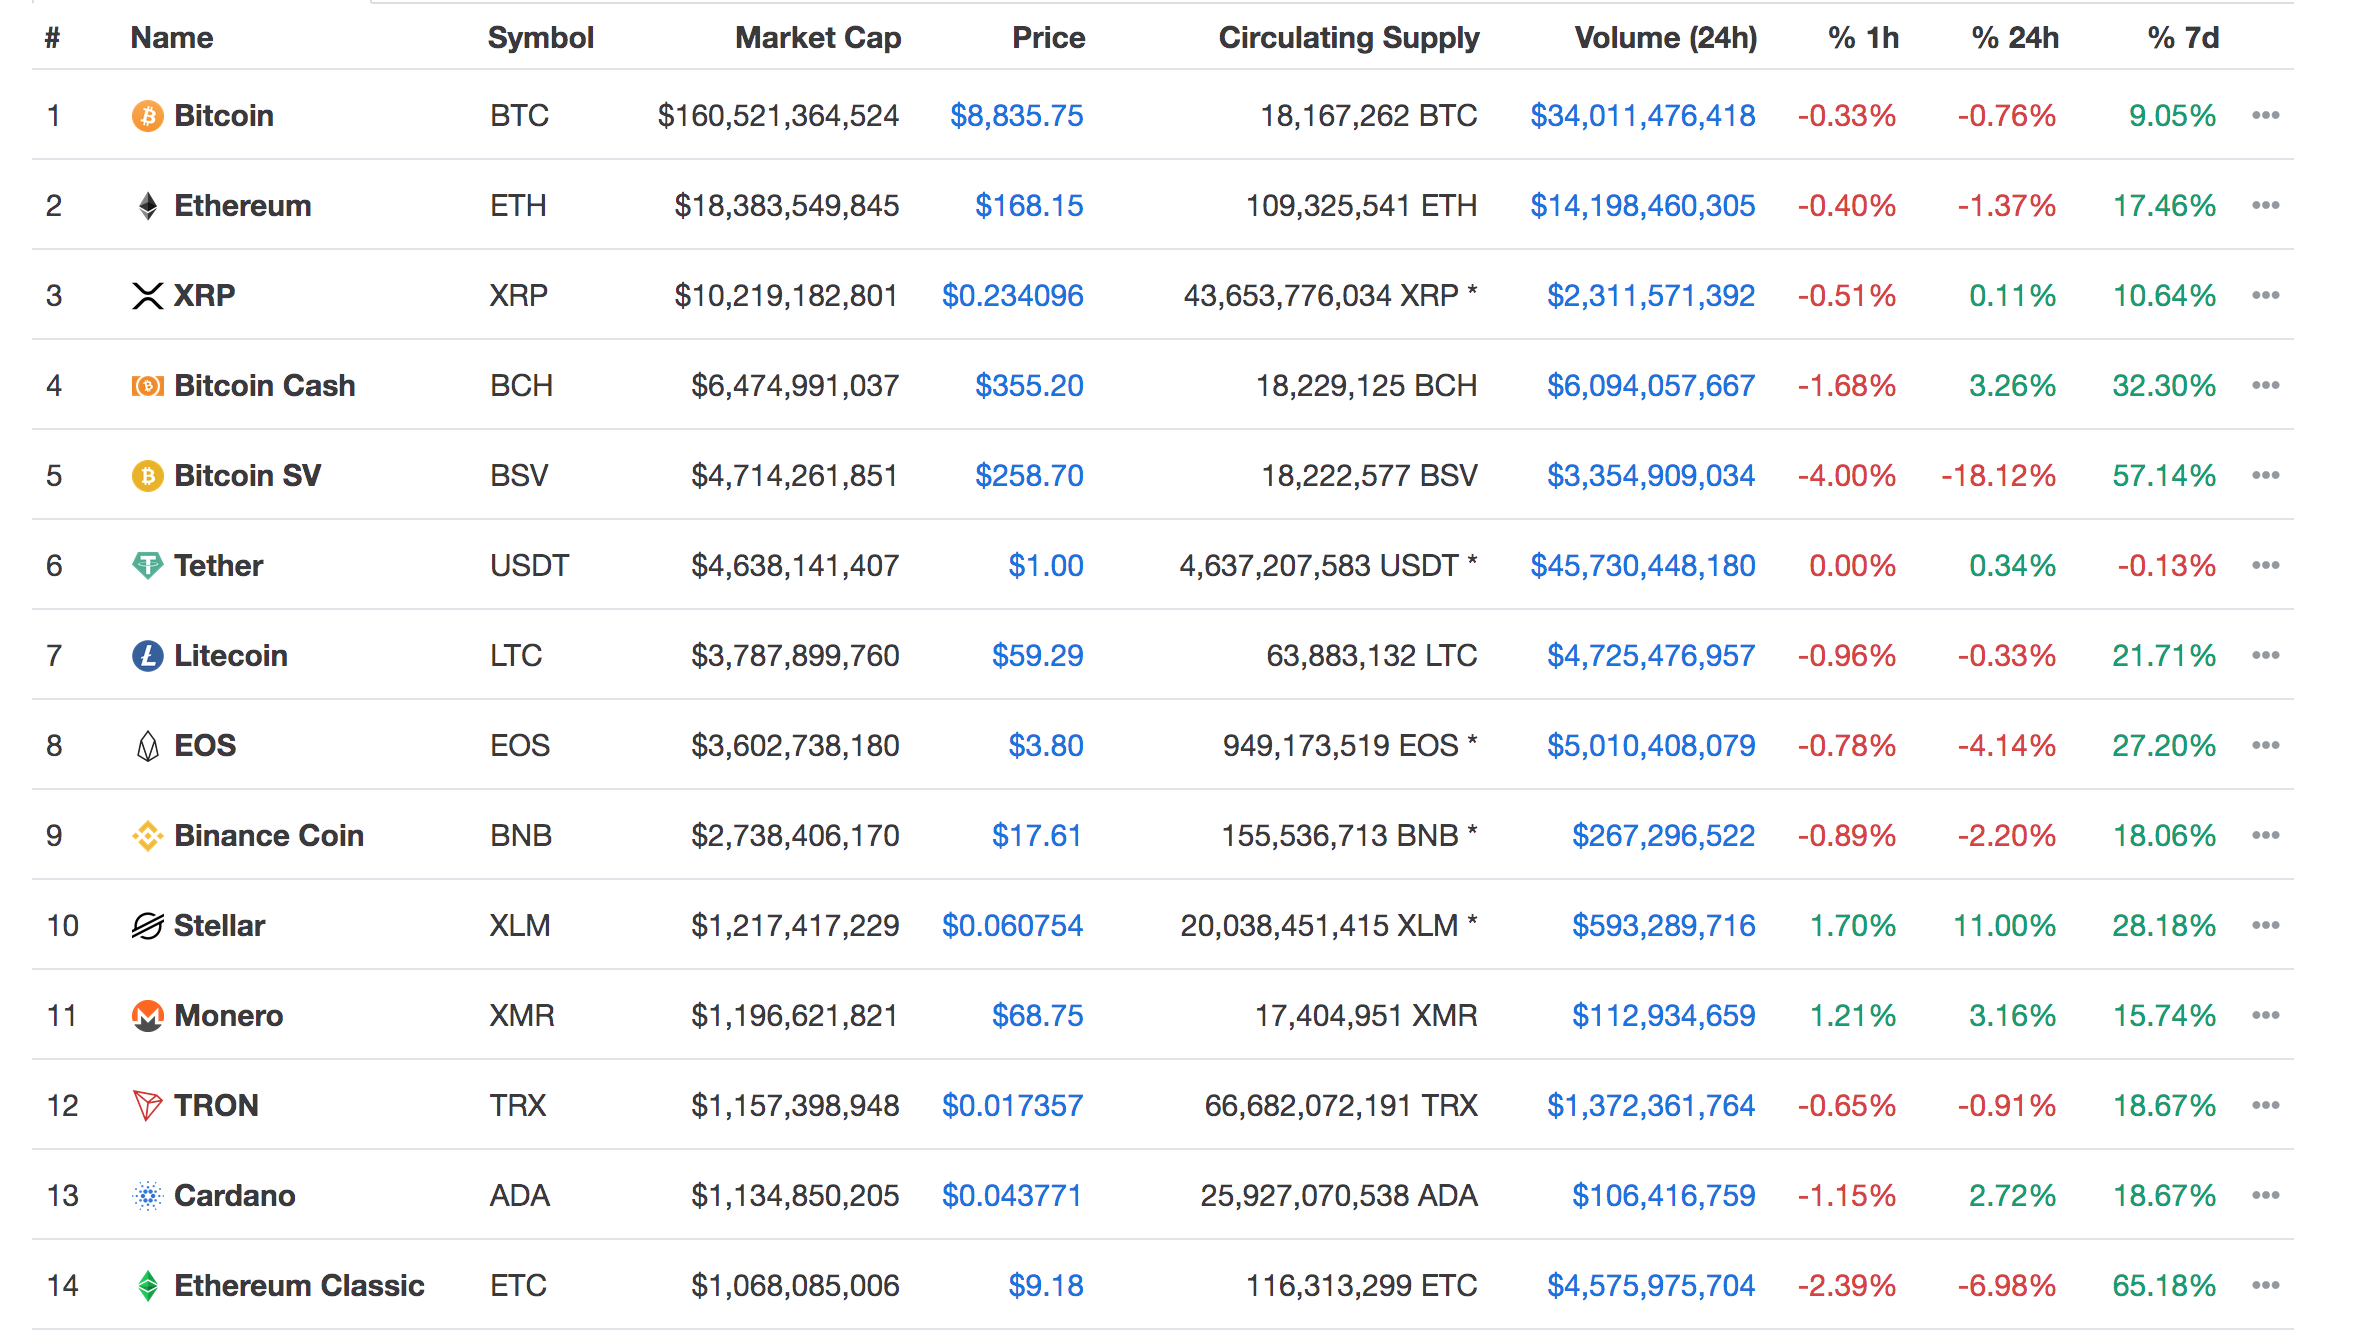Open the Ethereum name link
Screen dimensions: 2356x1344
[x=243, y=206]
